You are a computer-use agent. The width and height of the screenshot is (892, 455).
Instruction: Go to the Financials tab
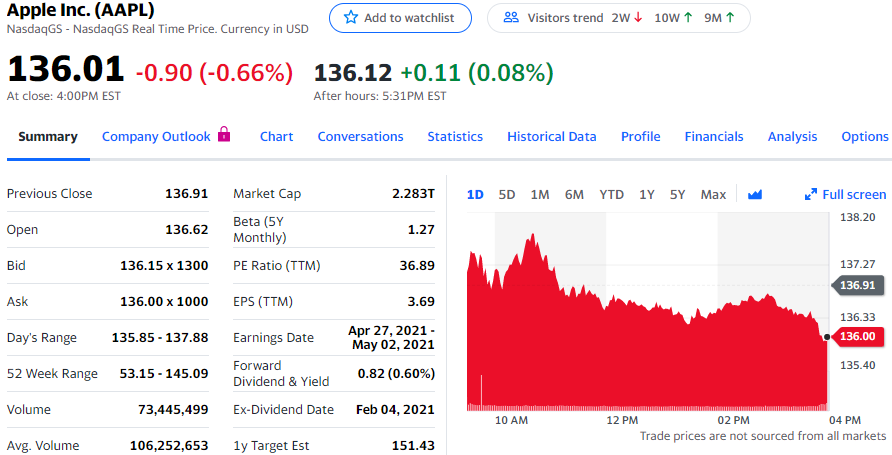pyautogui.click(x=714, y=137)
